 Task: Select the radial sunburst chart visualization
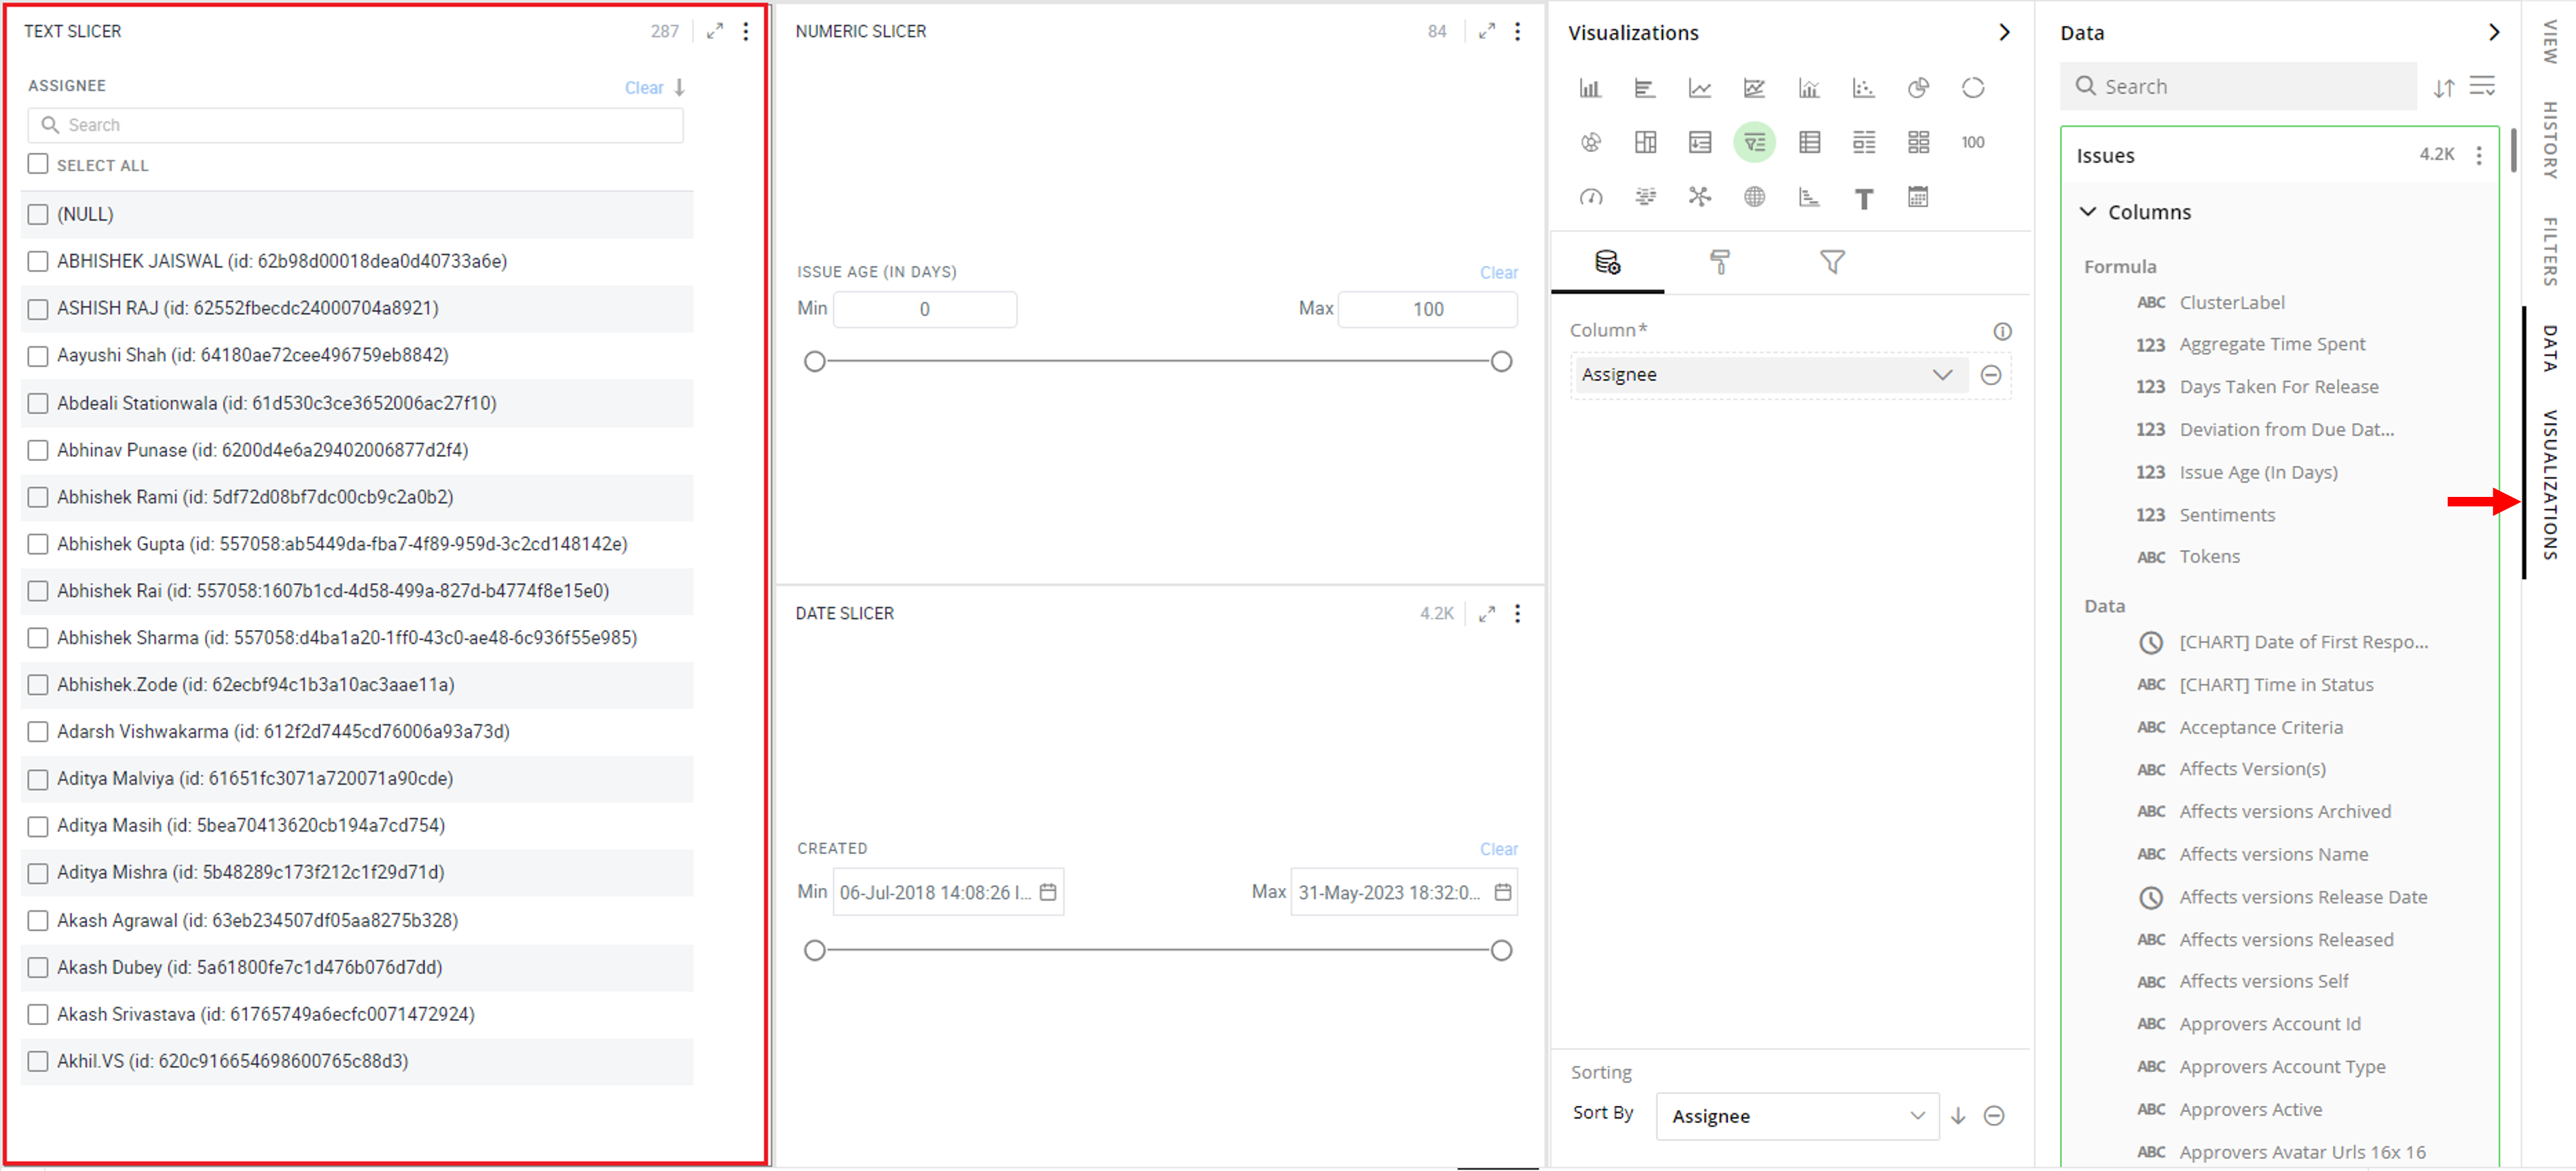(1590, 142)
